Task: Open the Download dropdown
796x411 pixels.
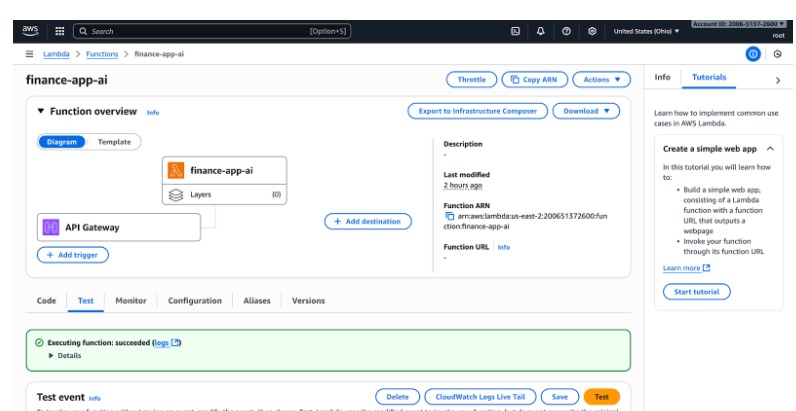Action: pyautogui.click(x=586, y=111)
